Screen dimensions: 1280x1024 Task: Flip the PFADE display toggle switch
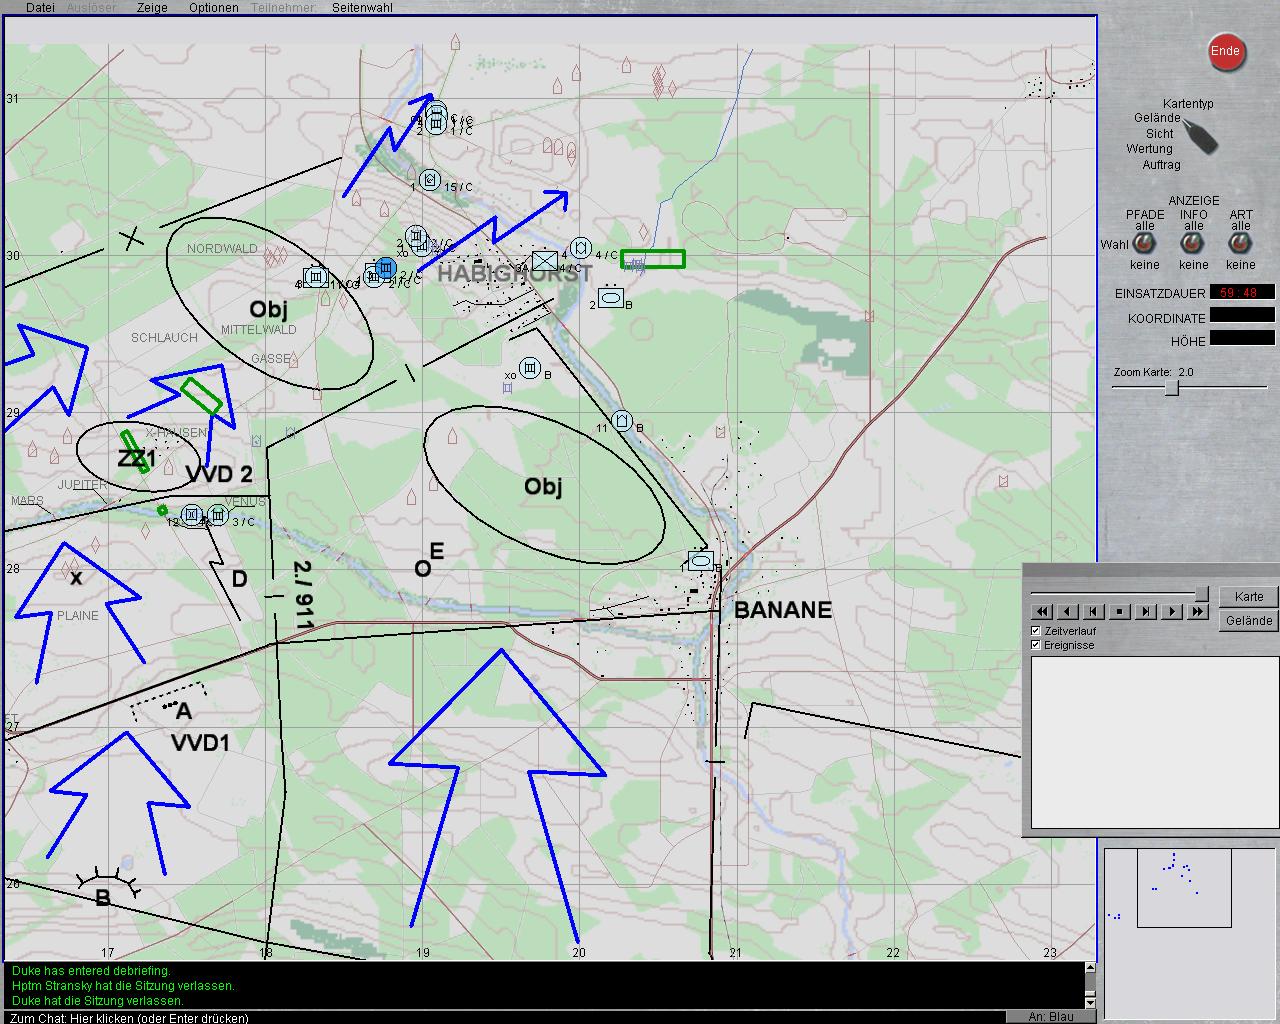[x=1144, y=244]
